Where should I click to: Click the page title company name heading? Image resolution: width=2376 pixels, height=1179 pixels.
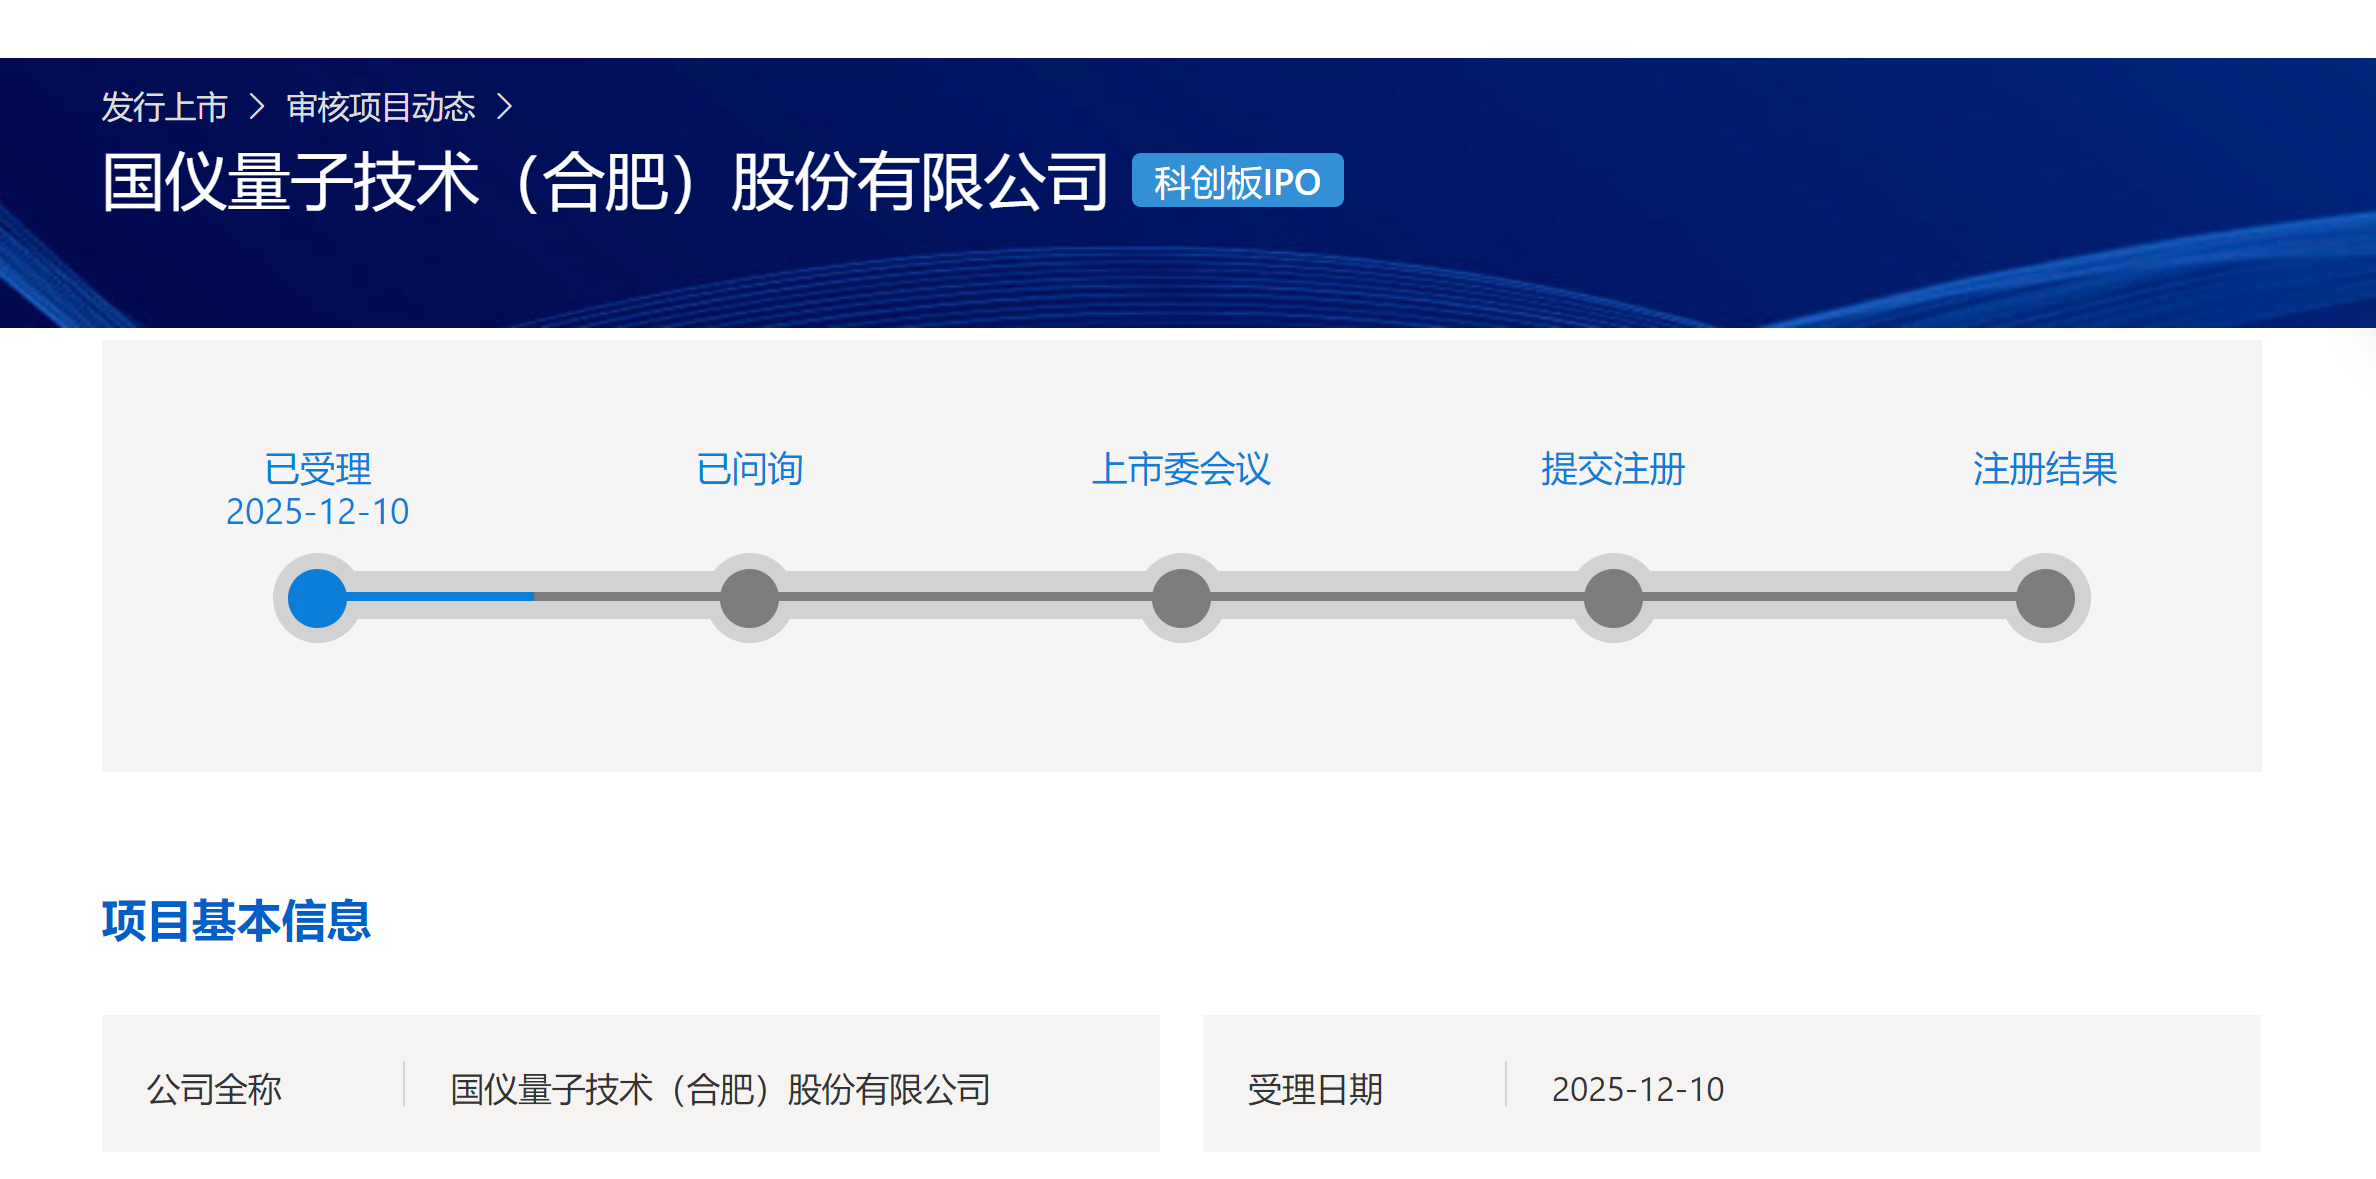coord(605,182)
